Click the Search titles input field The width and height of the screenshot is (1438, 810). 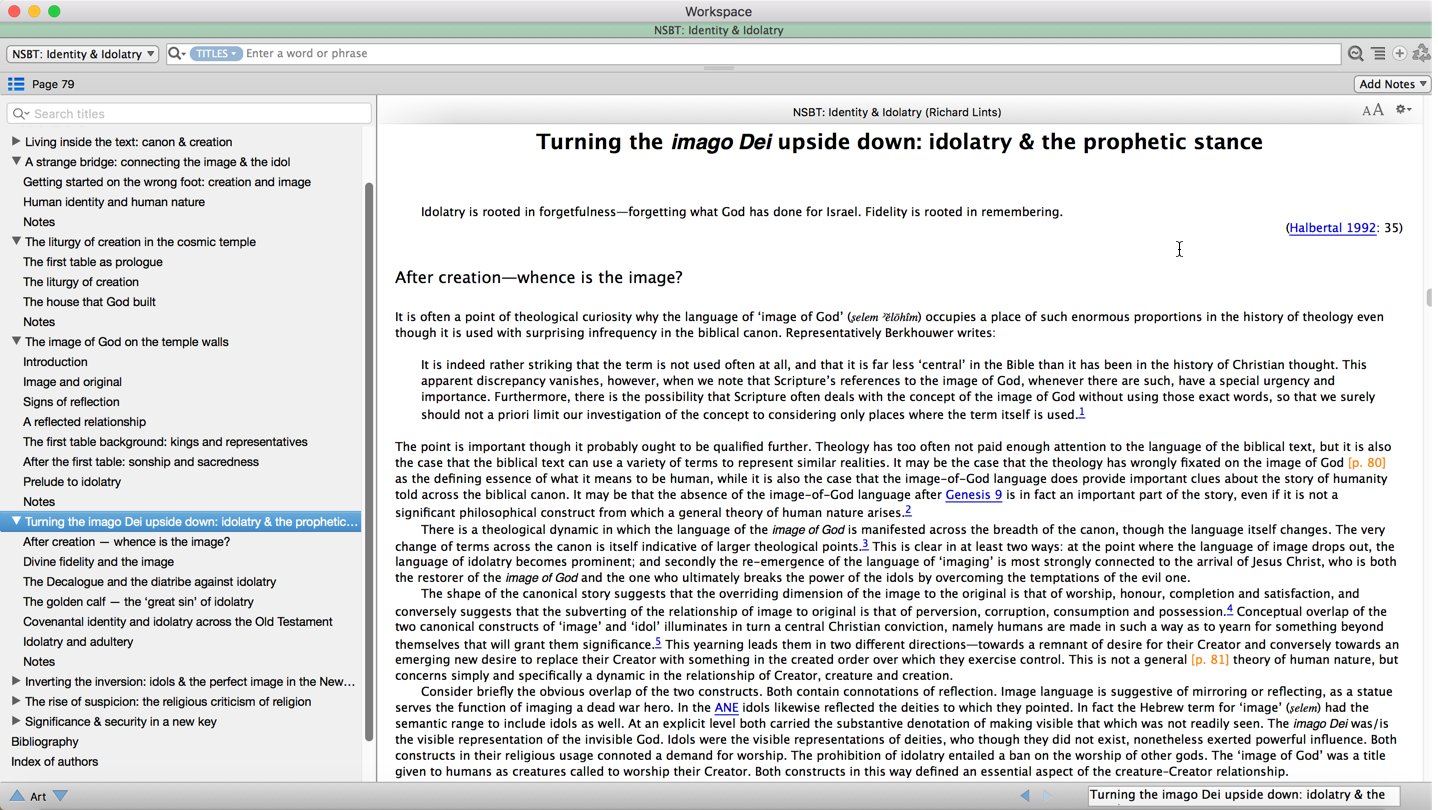189,114
